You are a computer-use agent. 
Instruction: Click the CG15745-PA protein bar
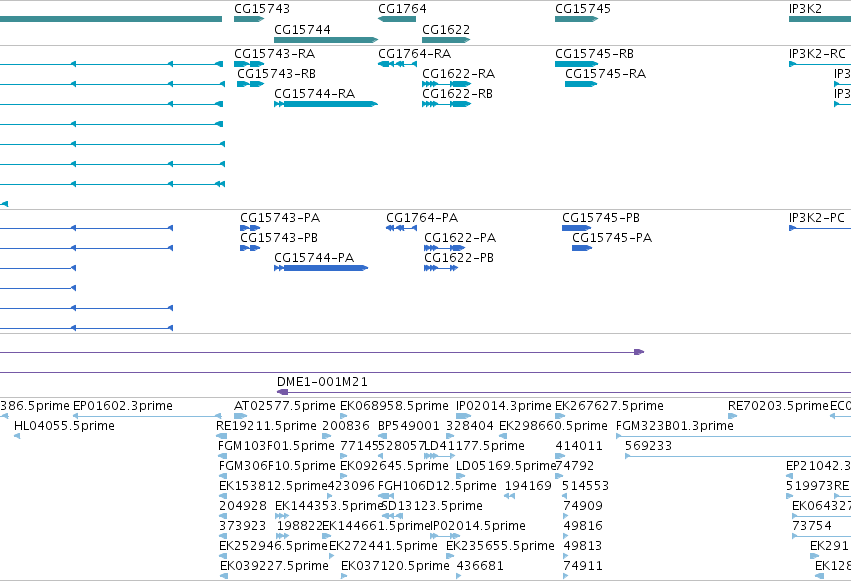pos(582,248)
